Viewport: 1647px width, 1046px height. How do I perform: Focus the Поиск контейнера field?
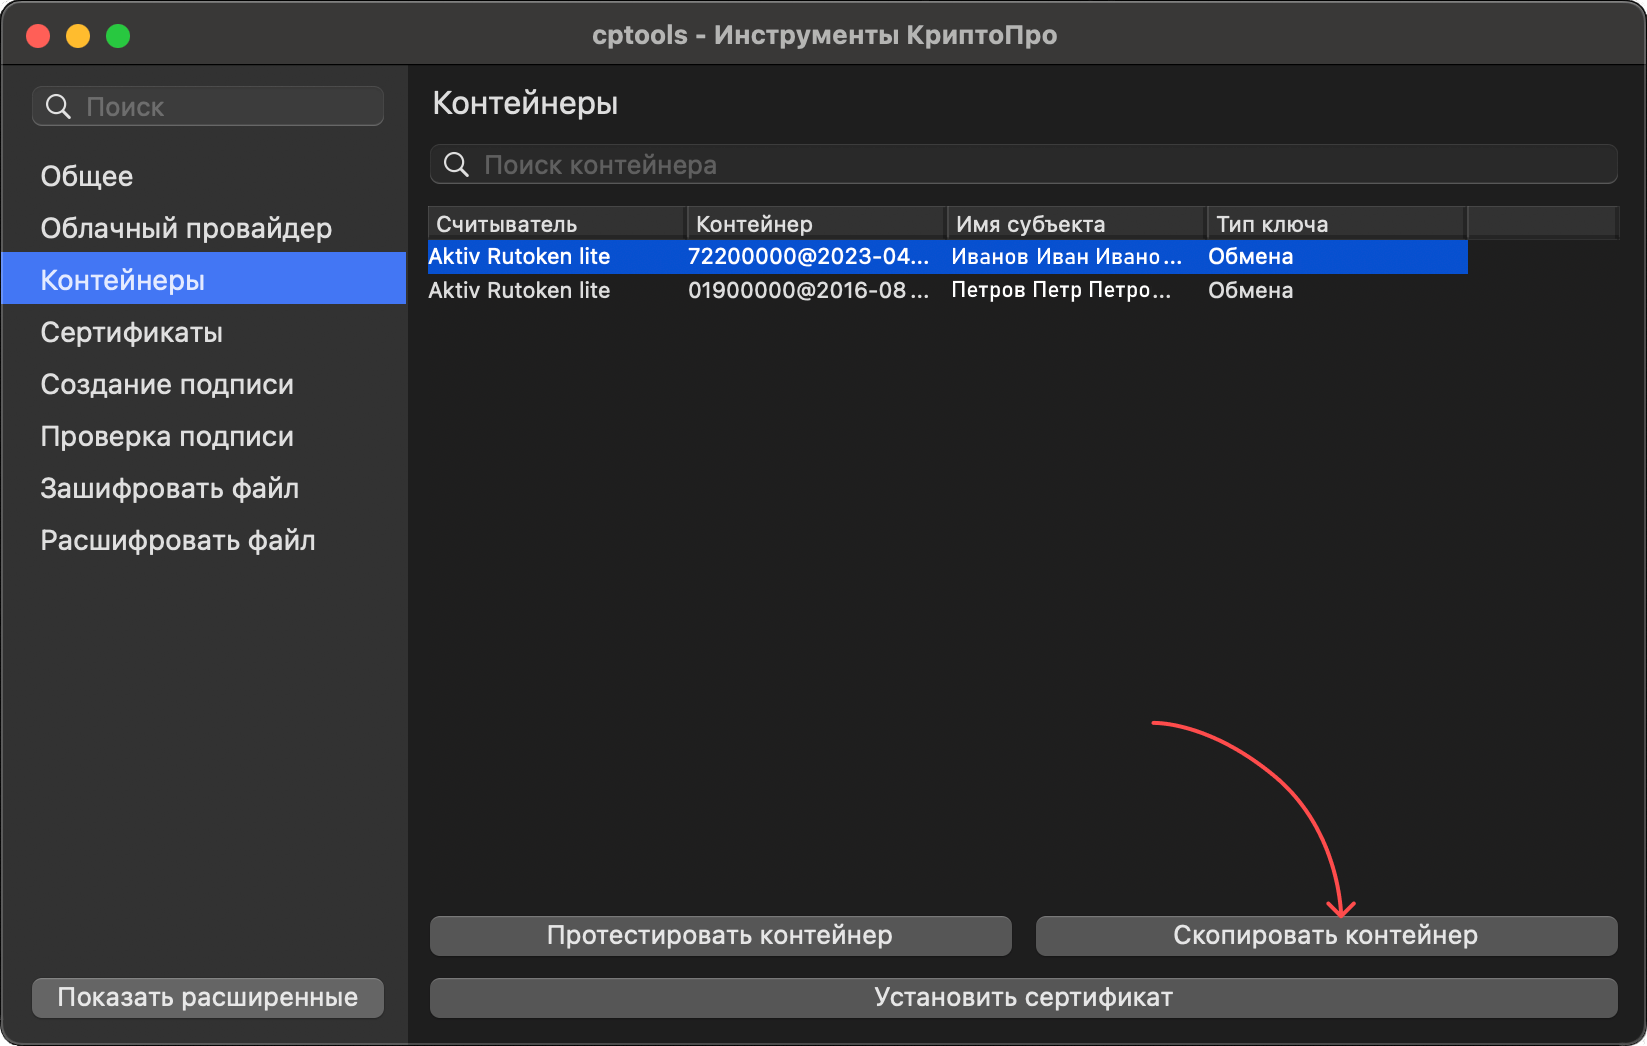[1023, 164]
